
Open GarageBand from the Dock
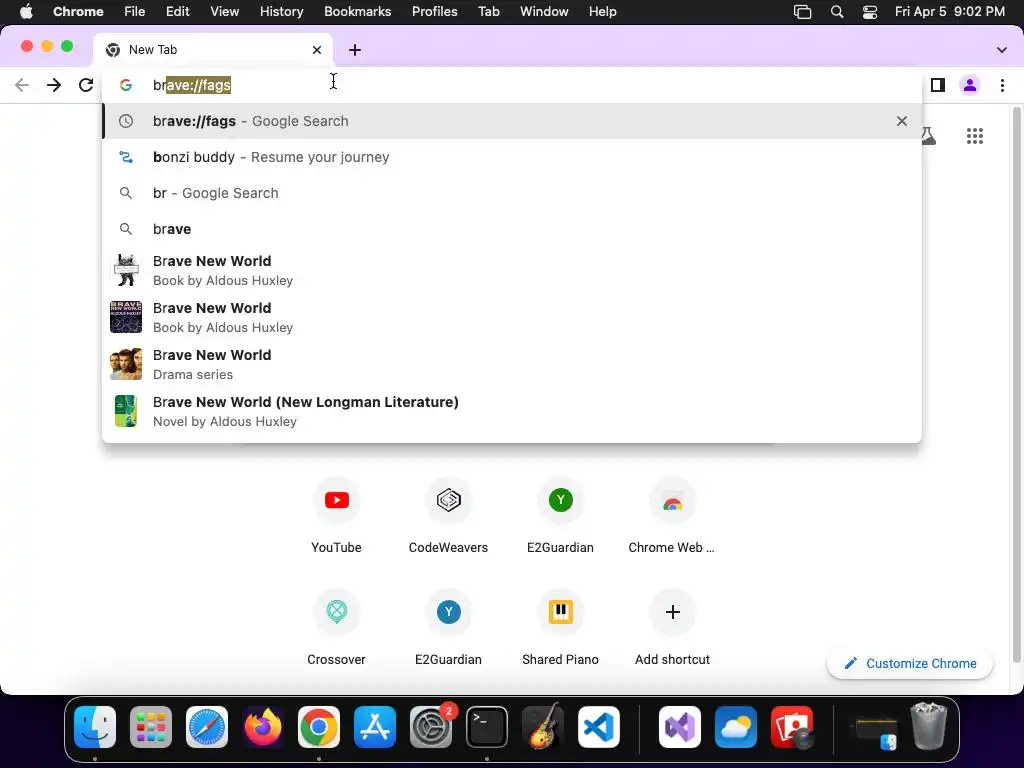pyautogui.click(x=543, y=727)
